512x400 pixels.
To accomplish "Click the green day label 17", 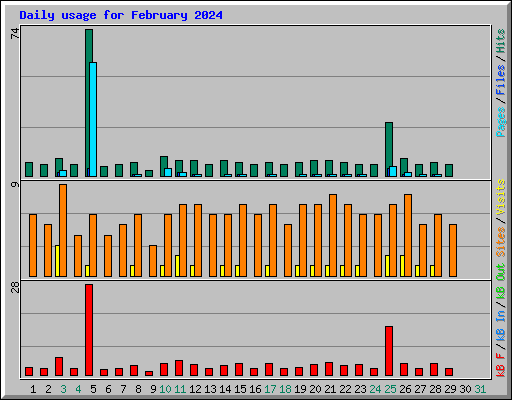I will pos(270,389).
